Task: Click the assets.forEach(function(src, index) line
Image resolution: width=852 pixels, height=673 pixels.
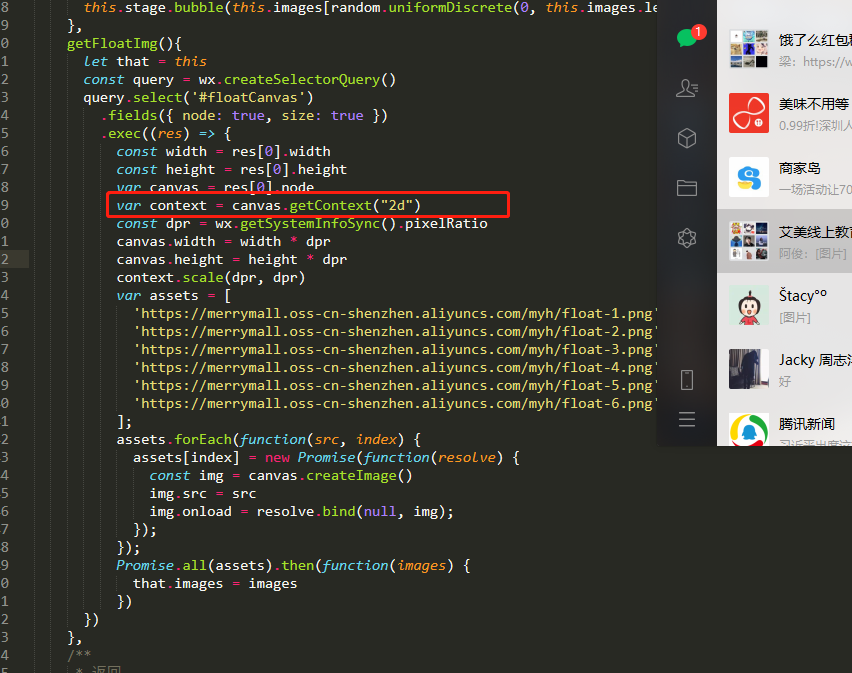Action: pyautogui.click(x=268, y=439)
